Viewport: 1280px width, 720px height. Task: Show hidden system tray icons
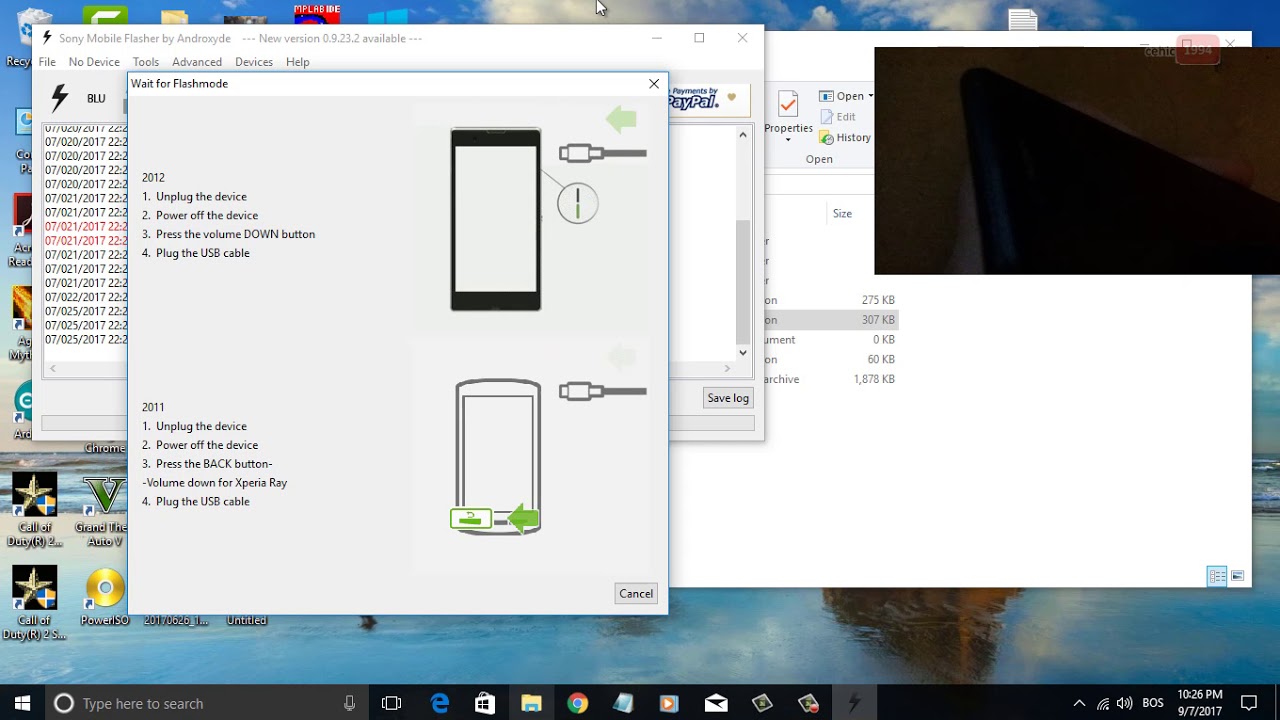tap(1079, 703)
